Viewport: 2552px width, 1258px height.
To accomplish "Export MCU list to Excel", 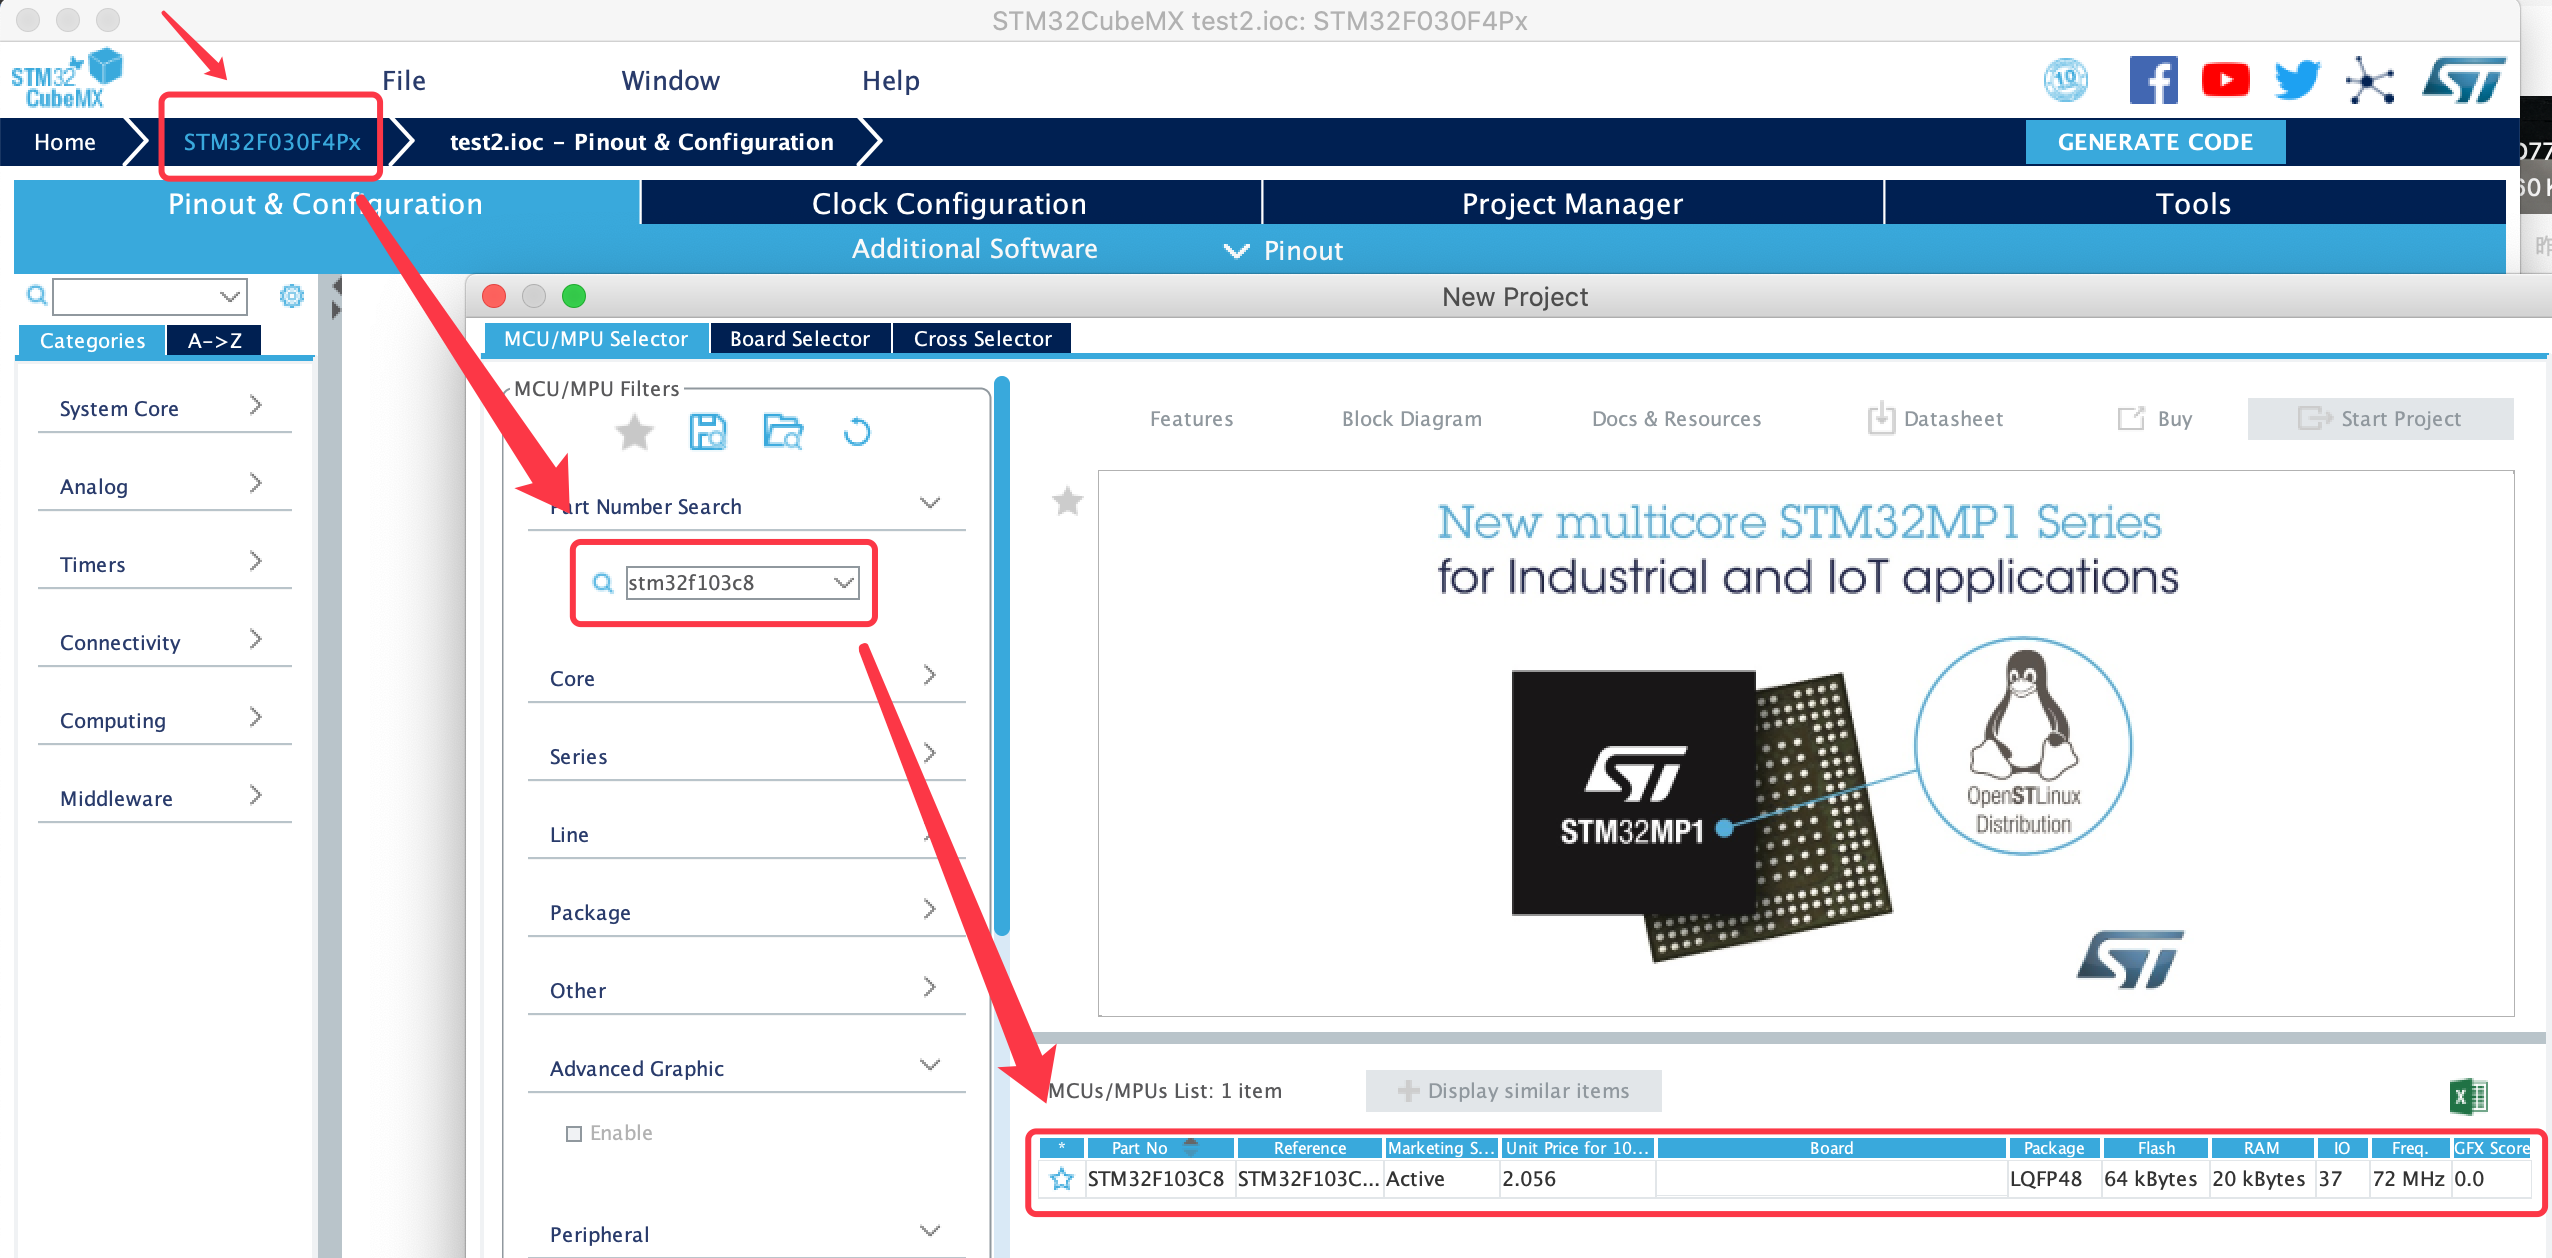I will [x=2469, y=1097].
